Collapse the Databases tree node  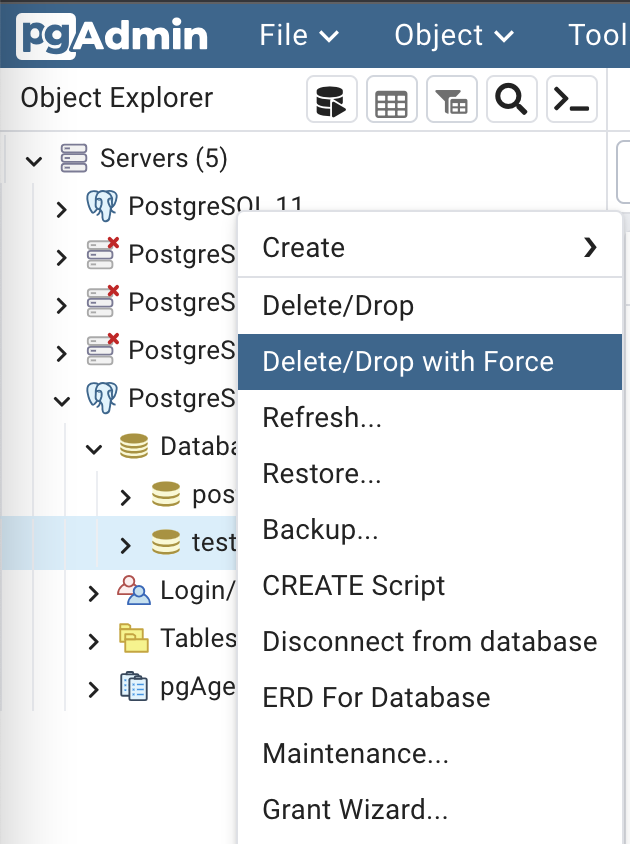click(94, 448)
